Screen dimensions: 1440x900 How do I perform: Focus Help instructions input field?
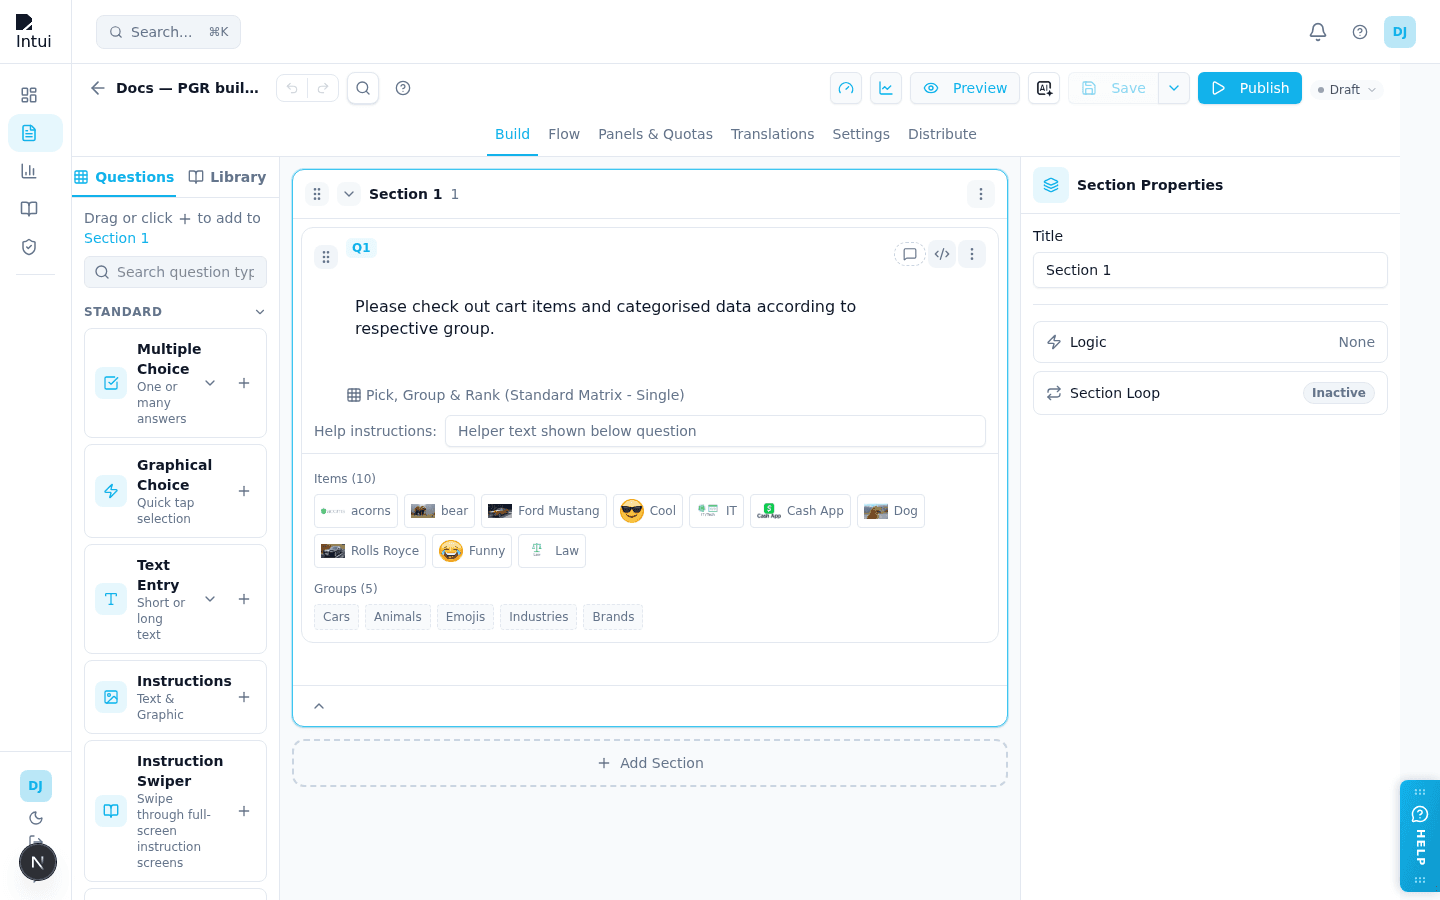tap(715, 431)
